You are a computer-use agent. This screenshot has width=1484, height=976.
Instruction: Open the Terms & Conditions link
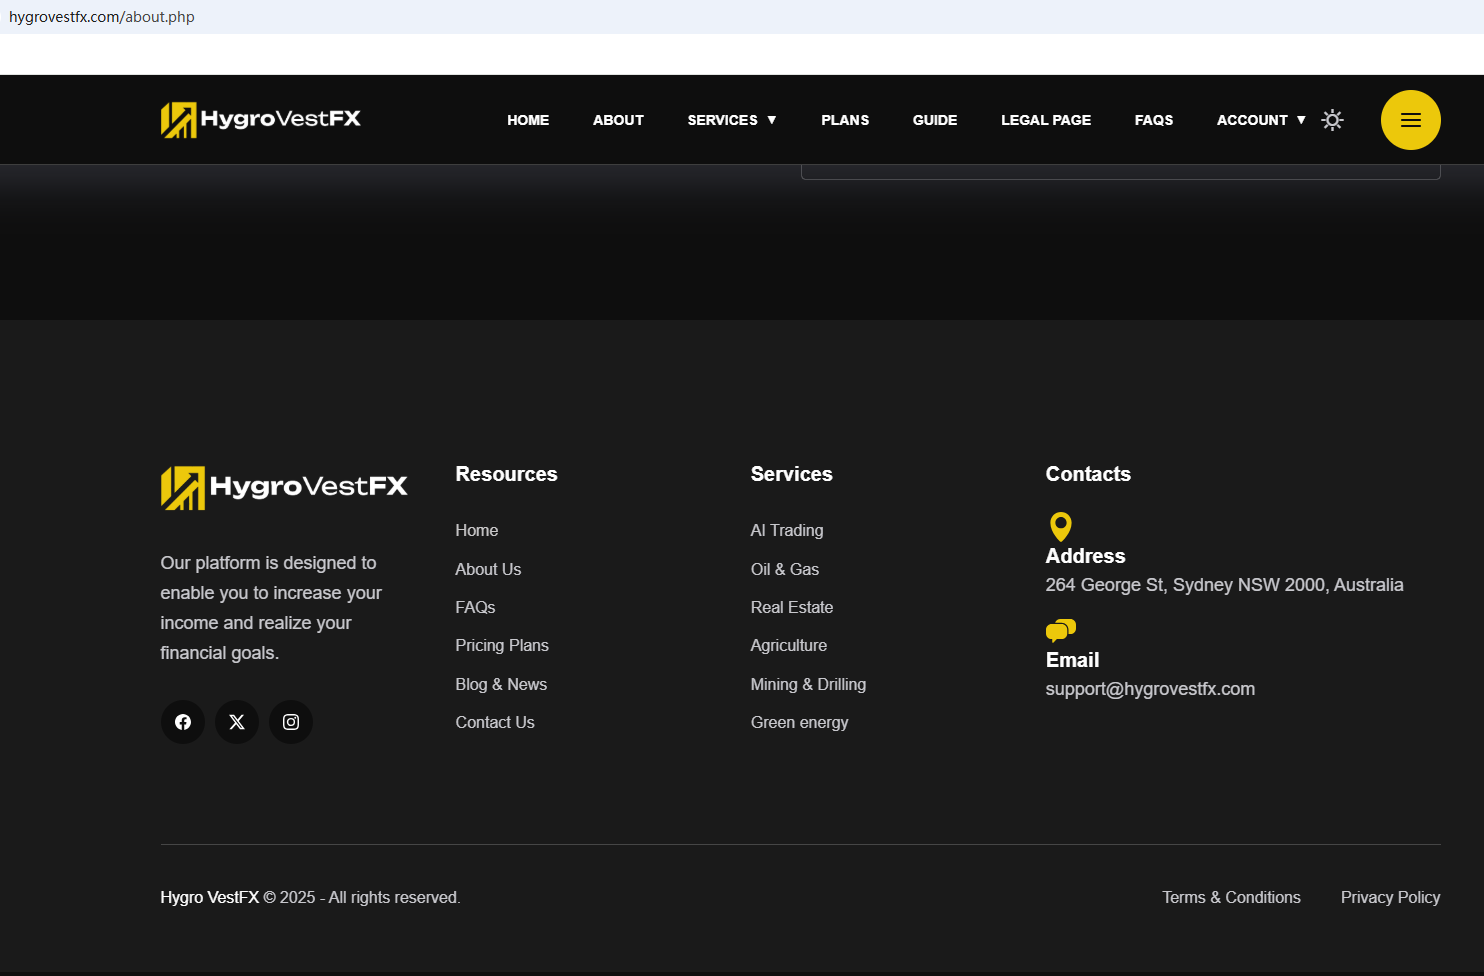point(1231,898)
